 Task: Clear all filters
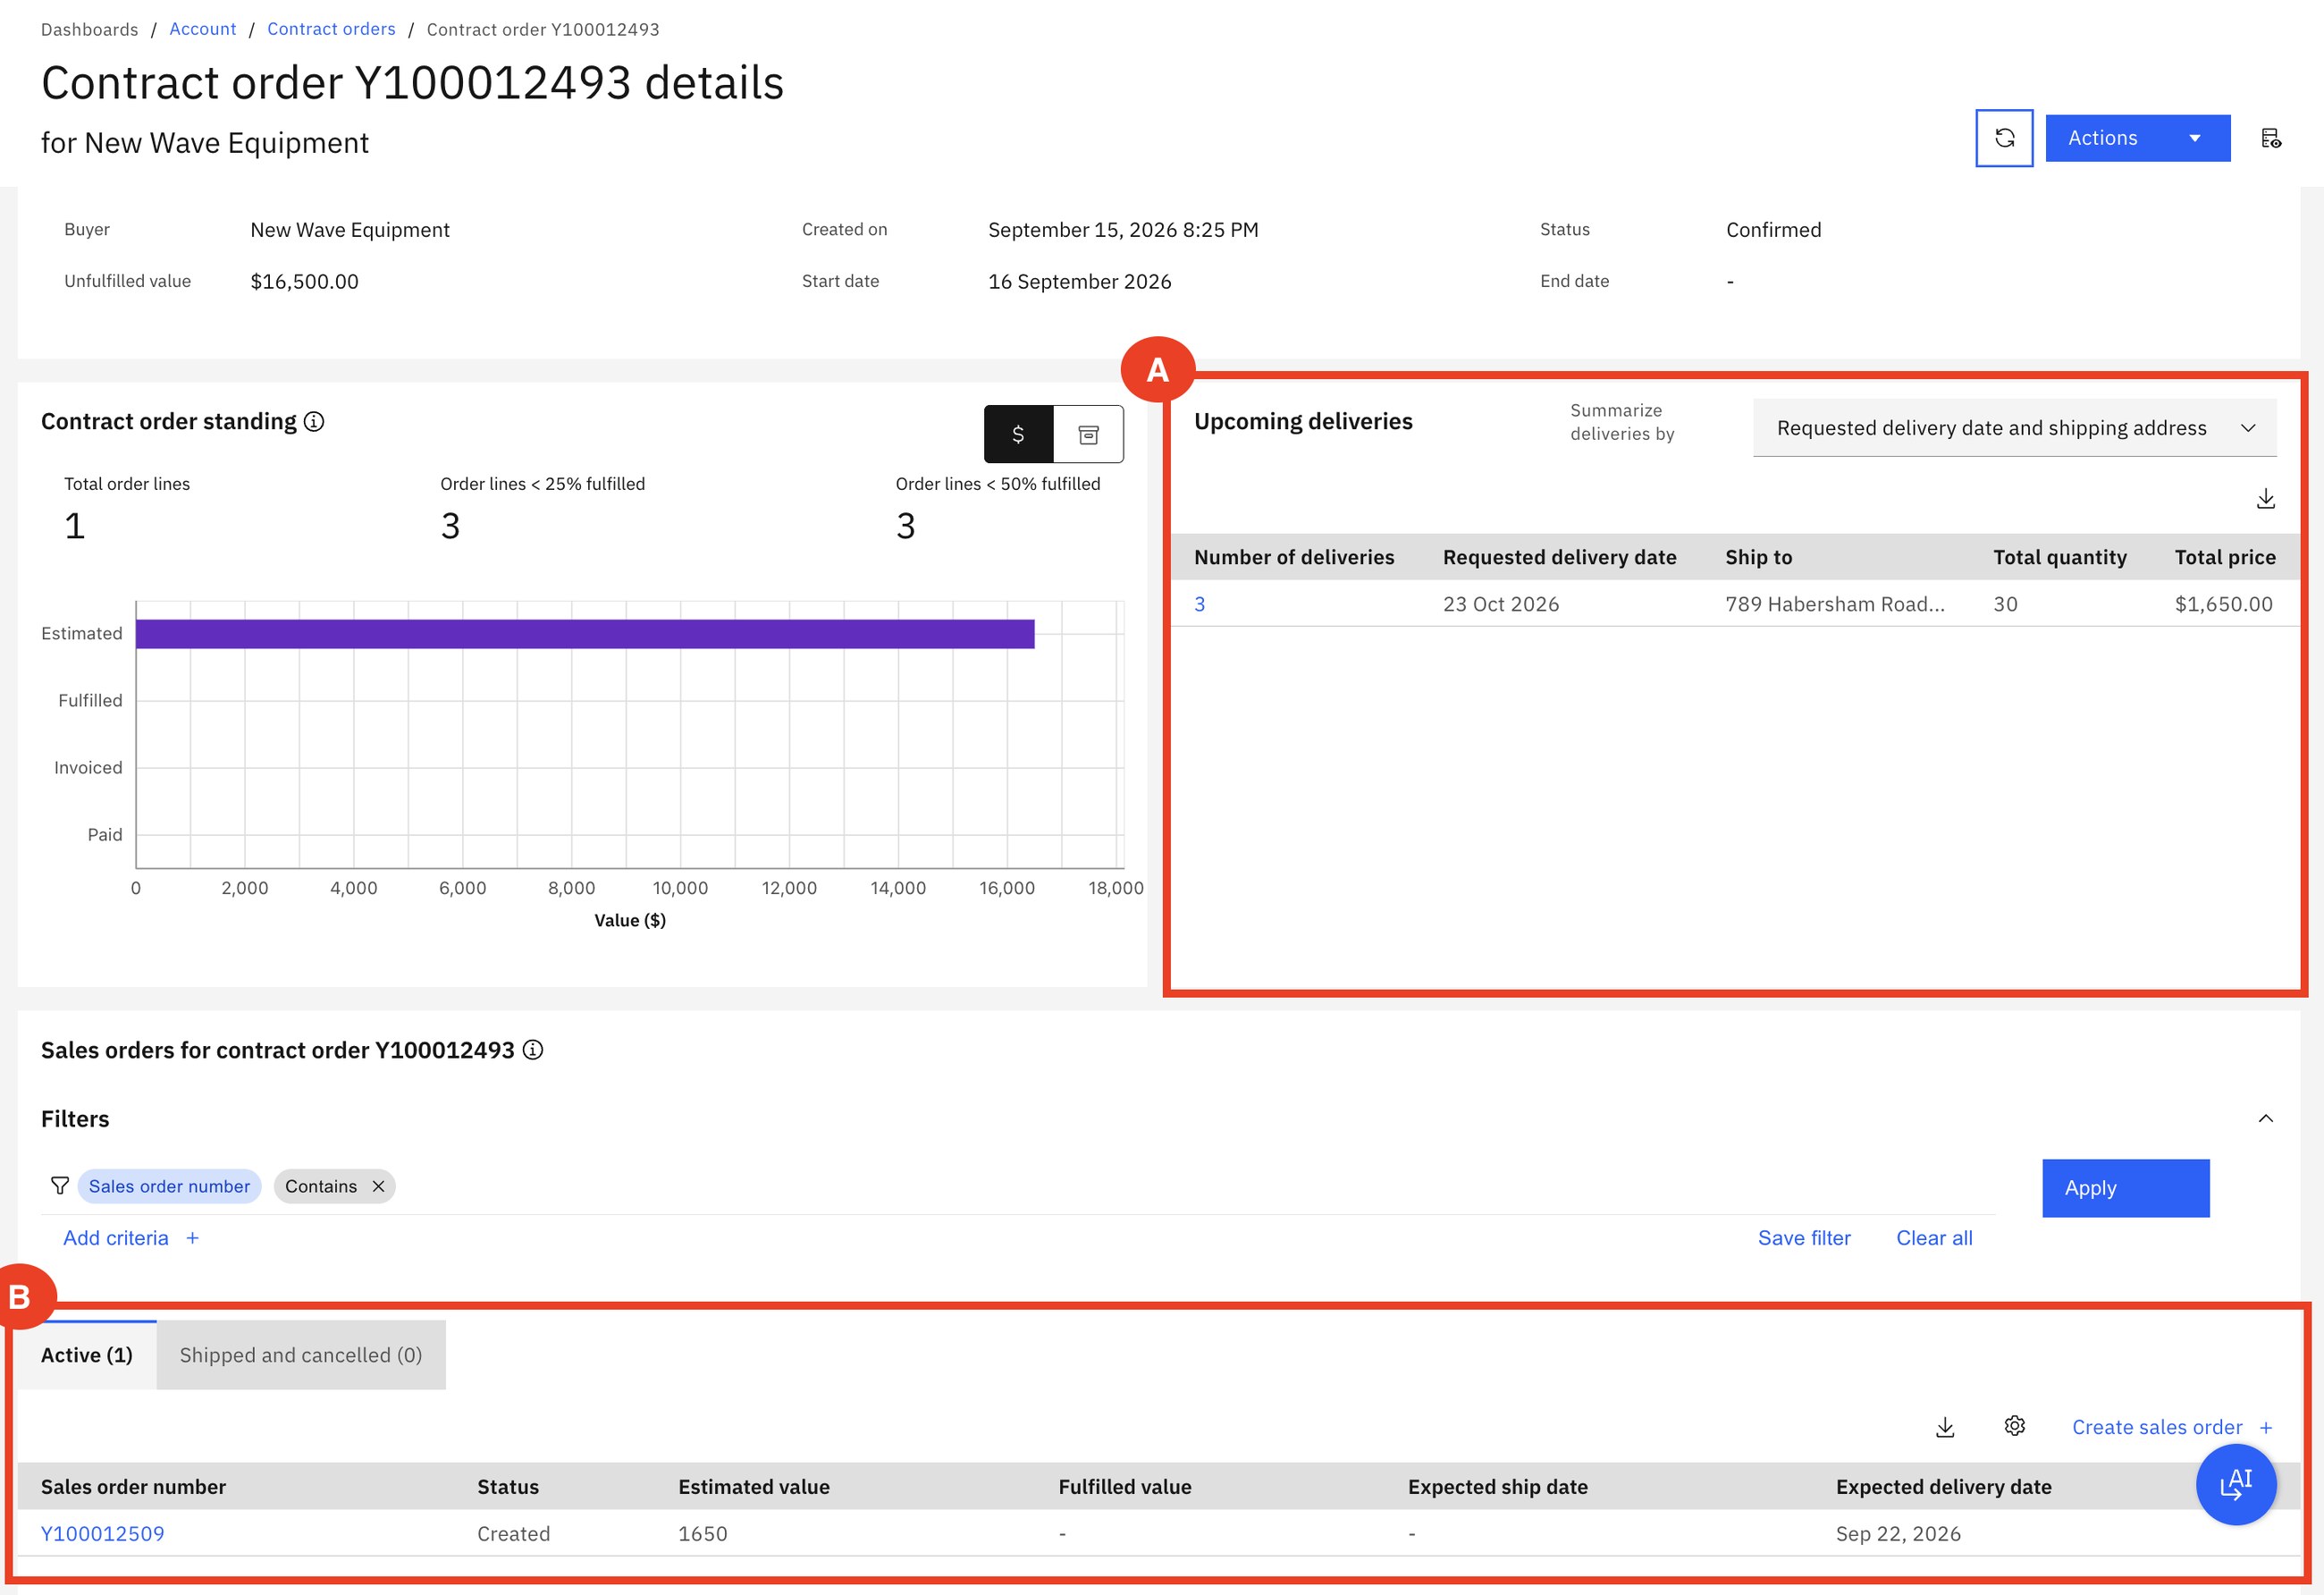[1934, 1238]
